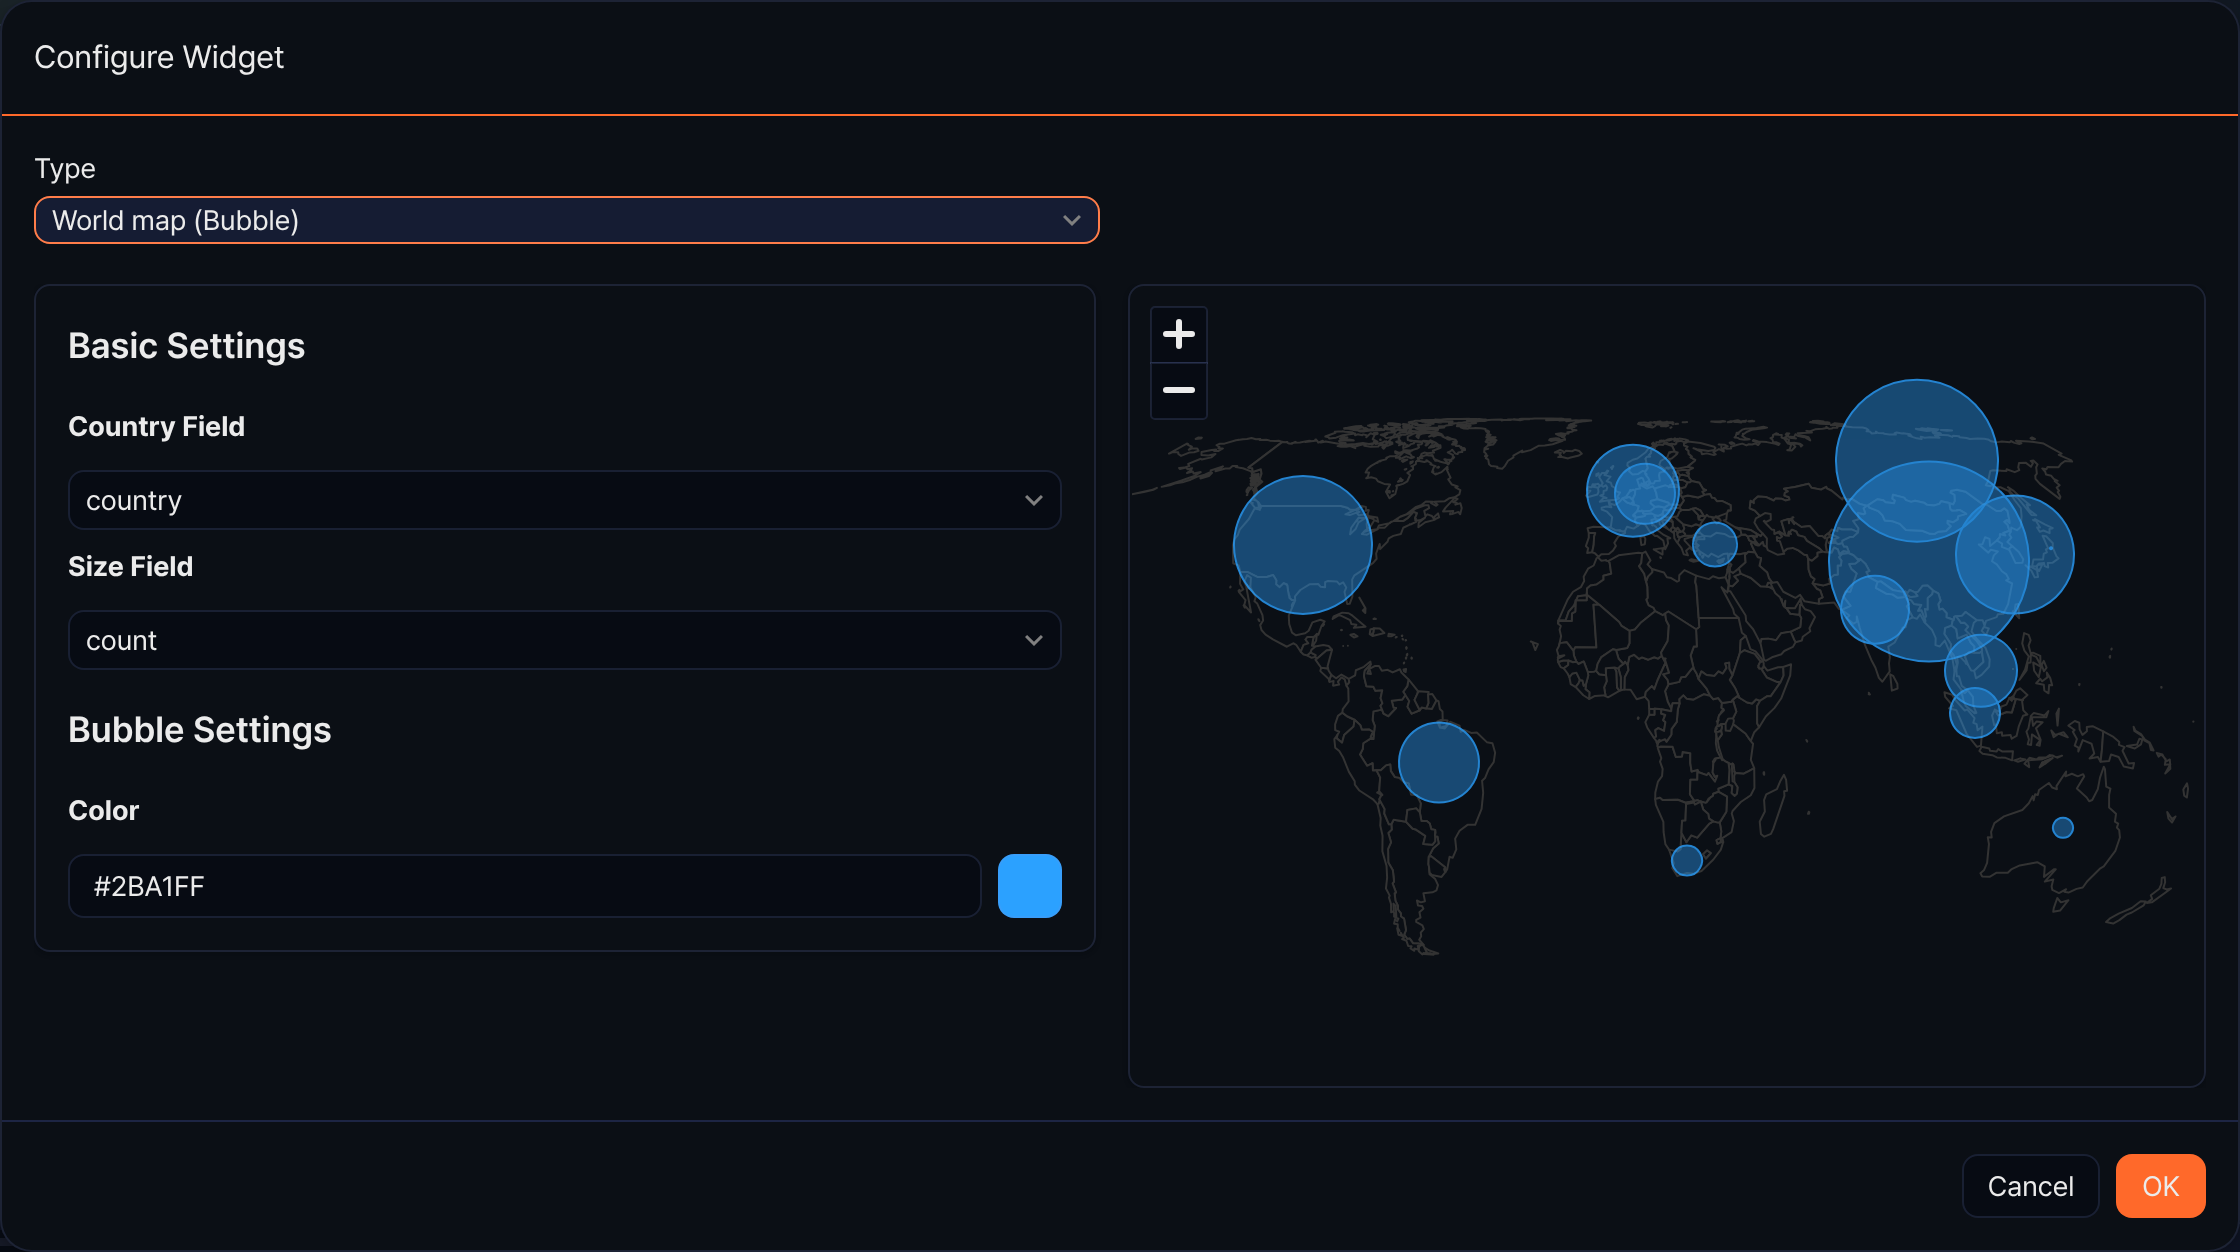Select the bubble over Turkey

[x=1715, y=544]
